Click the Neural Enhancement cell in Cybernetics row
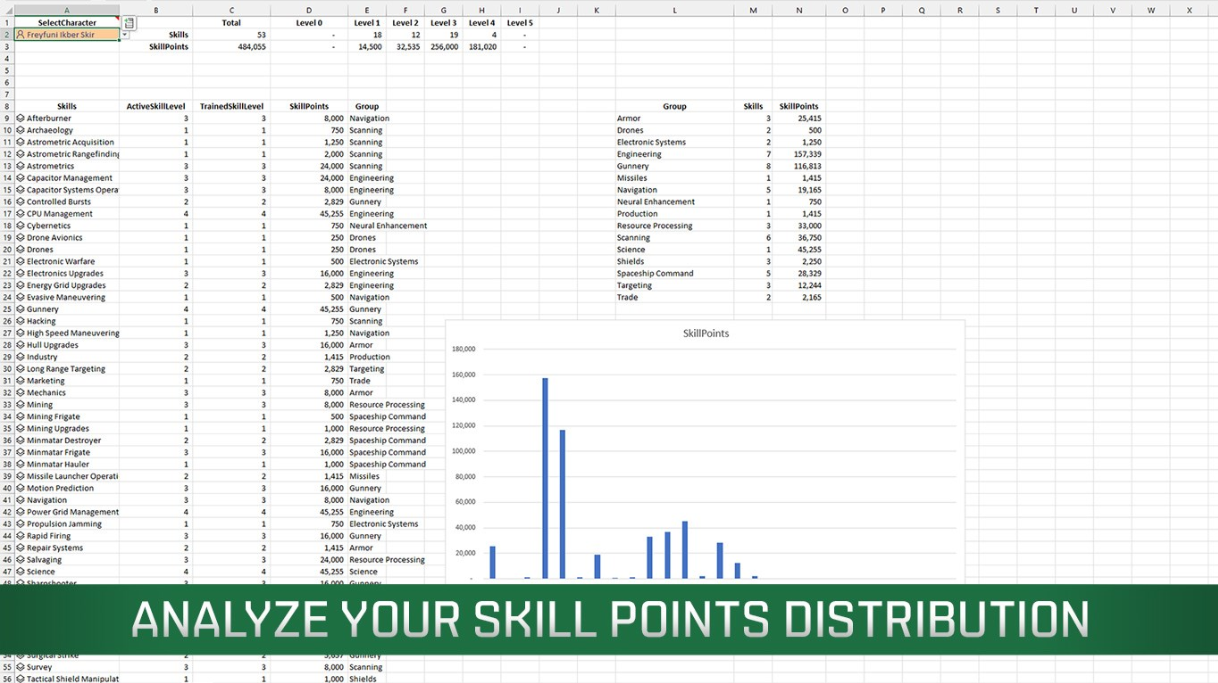Viewport: 1218px width, 683px height. click(x=388, y=226)
